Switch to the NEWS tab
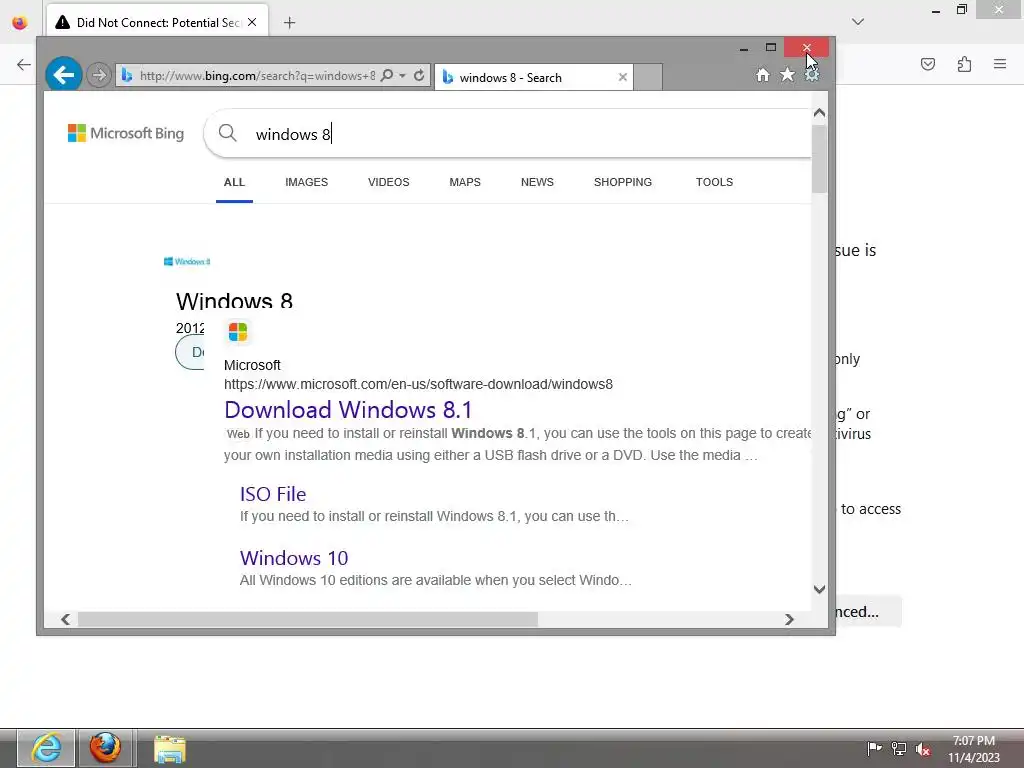1024x768 pixels. (537, 182)
